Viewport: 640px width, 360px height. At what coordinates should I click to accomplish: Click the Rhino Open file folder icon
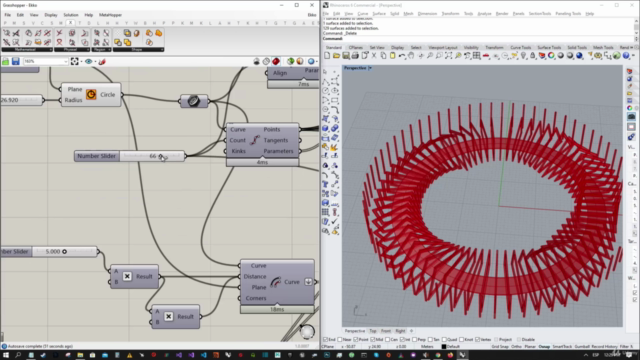tap(336, 56)
